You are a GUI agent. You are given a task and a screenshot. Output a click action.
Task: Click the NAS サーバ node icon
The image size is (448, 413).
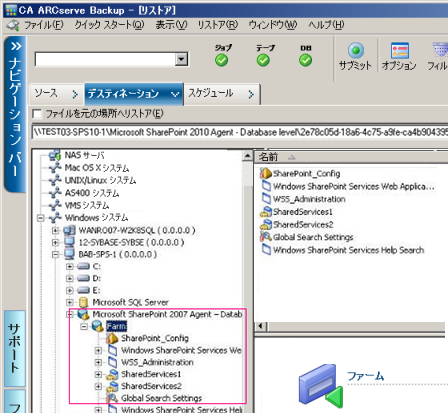(x=55, y=155)
